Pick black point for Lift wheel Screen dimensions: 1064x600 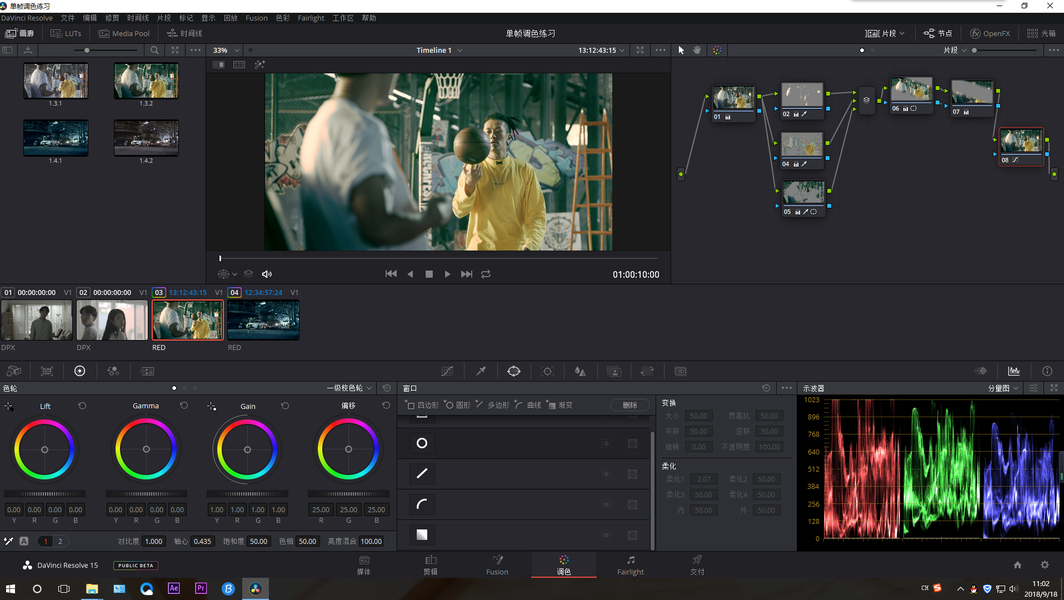[9, 406]
